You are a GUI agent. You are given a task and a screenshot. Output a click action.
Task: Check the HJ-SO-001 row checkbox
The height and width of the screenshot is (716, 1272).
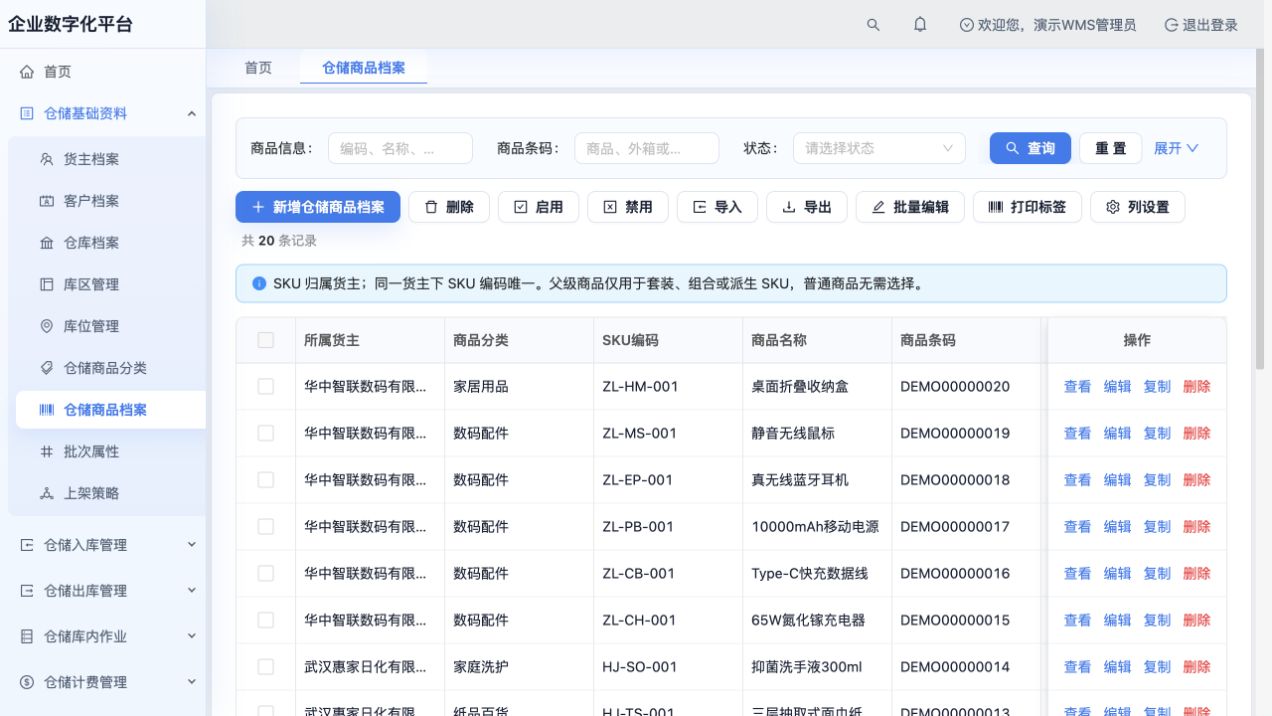coord(266,667)
